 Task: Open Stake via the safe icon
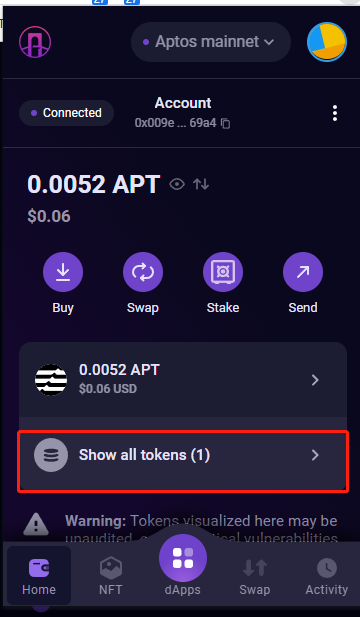pos(223,272)
